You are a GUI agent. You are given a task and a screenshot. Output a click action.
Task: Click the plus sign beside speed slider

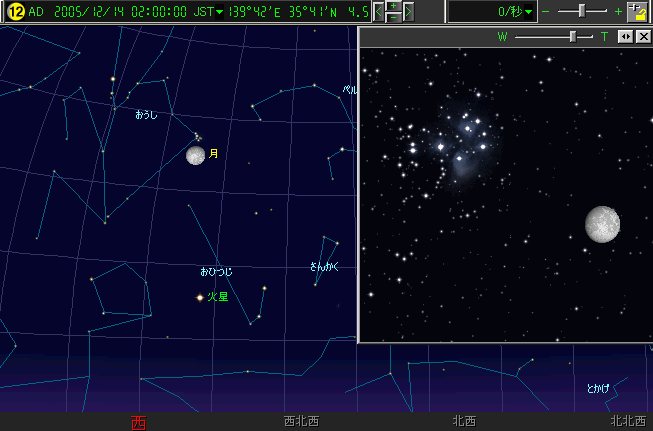(618, 12)
